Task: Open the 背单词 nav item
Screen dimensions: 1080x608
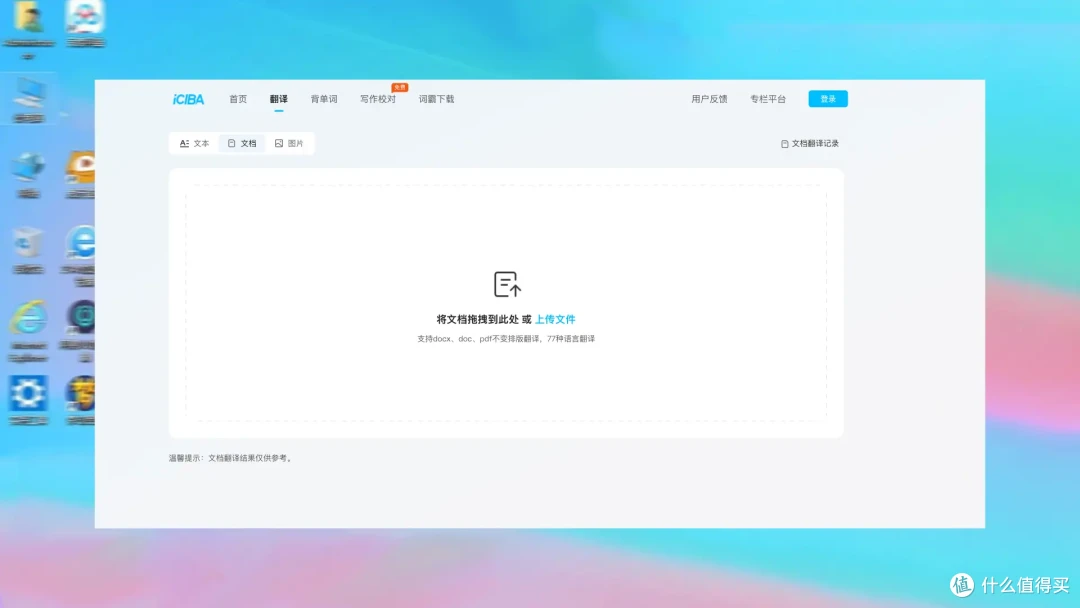Action: coord(324,99)
